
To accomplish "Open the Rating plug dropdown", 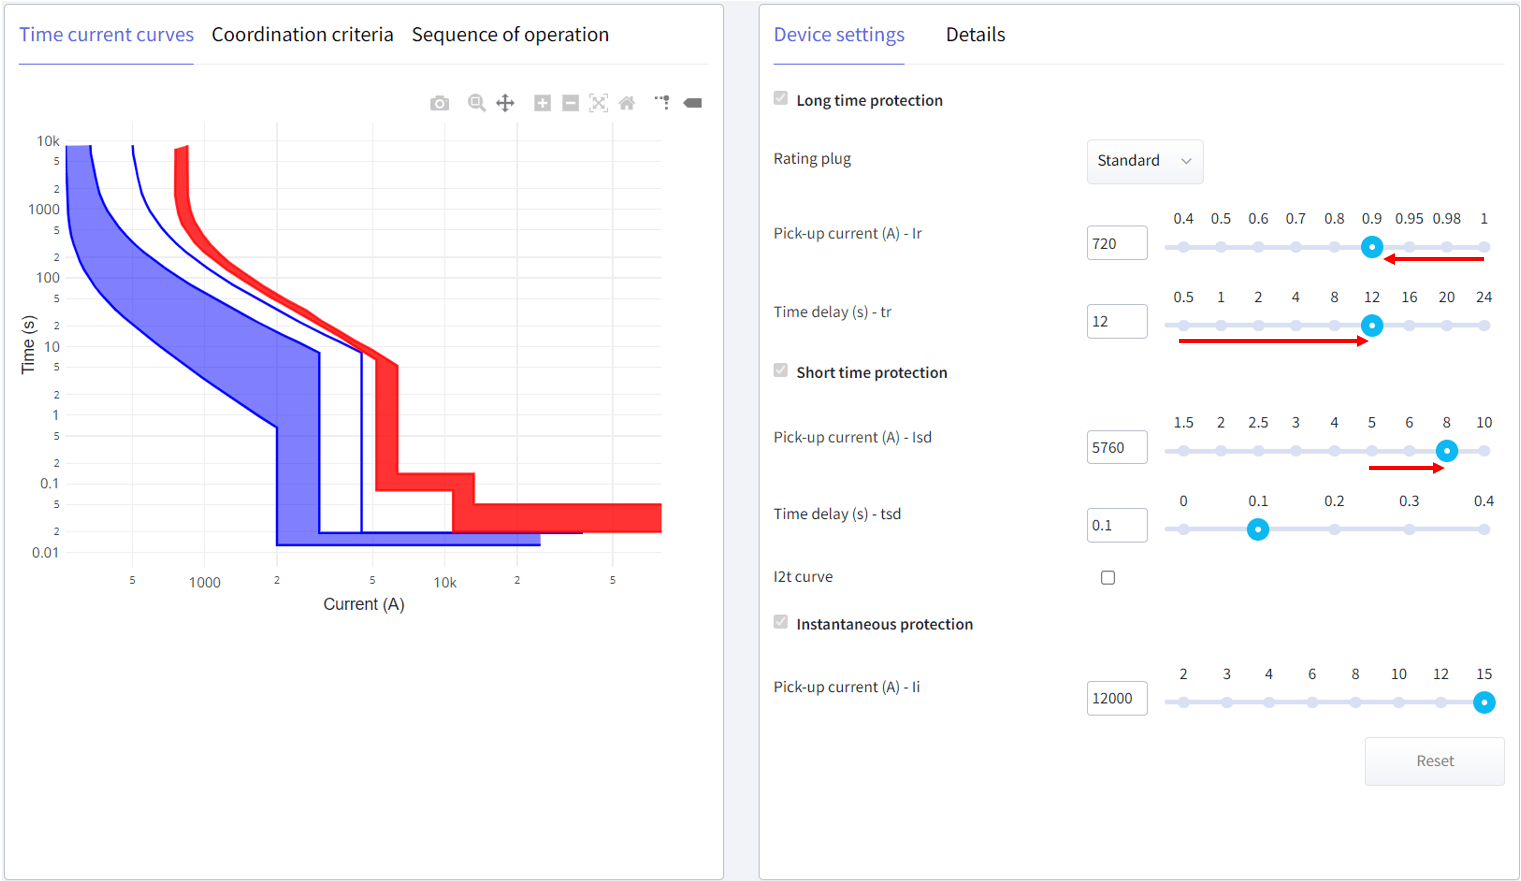I will (1144, 161).
